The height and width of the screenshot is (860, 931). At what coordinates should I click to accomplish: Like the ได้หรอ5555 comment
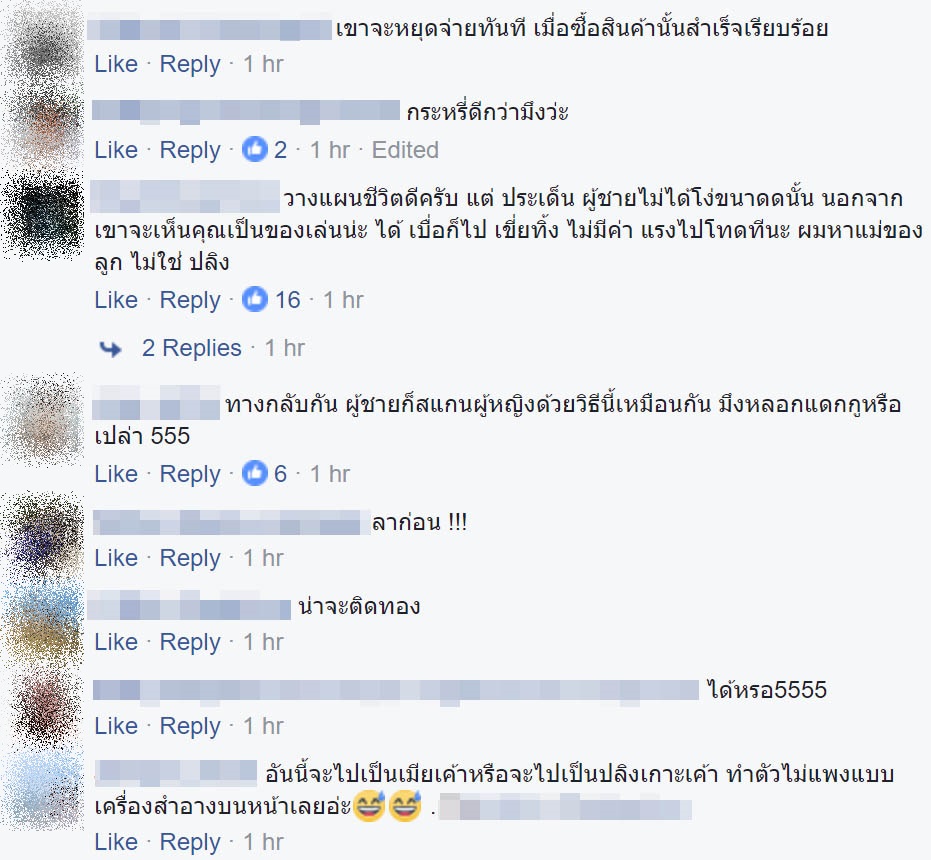(116, 726)
